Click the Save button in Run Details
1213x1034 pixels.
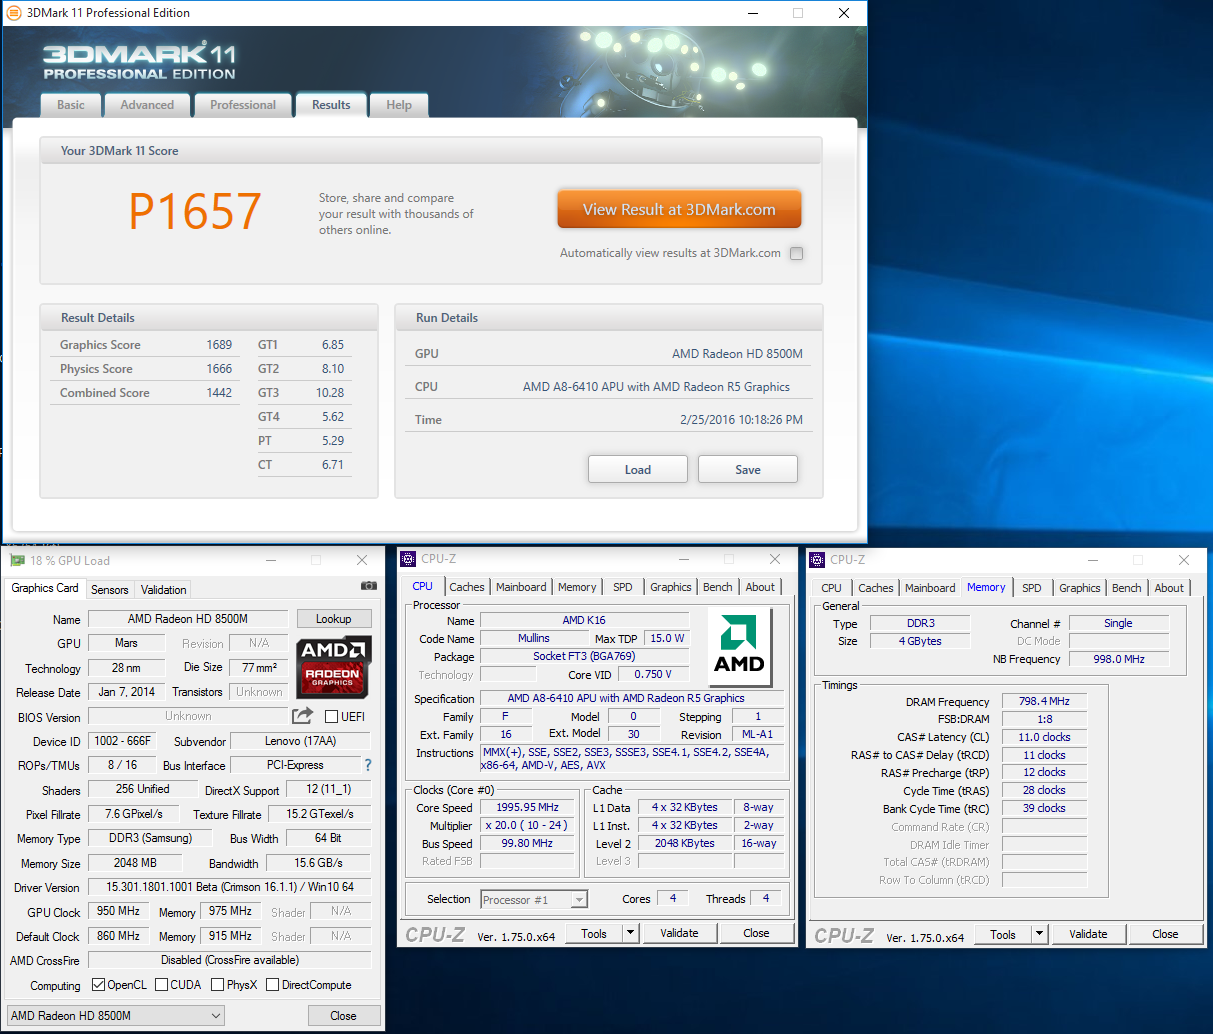tap(748, 470)
